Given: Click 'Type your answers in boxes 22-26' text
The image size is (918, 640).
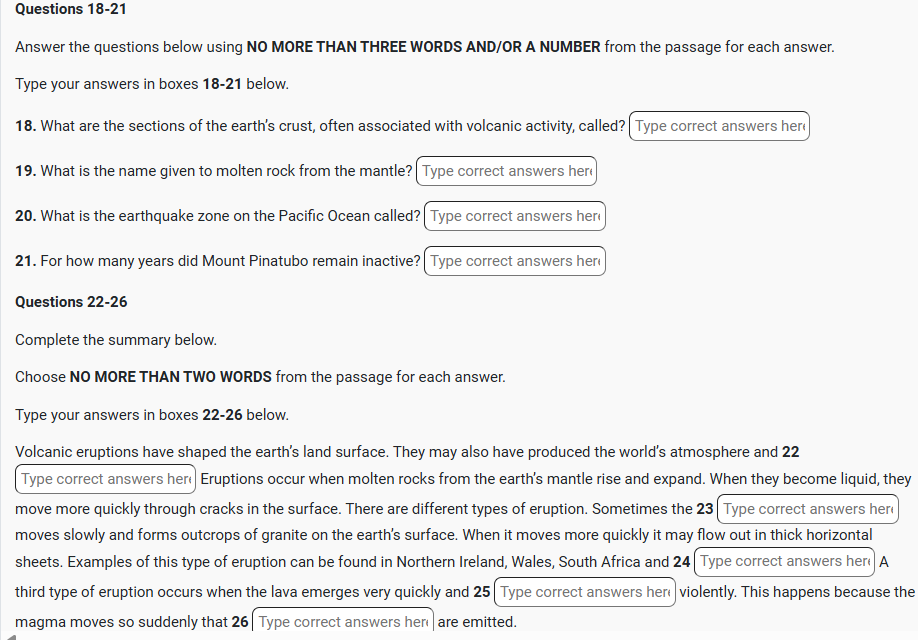Looking at the screenshot, I should [152, 415].
